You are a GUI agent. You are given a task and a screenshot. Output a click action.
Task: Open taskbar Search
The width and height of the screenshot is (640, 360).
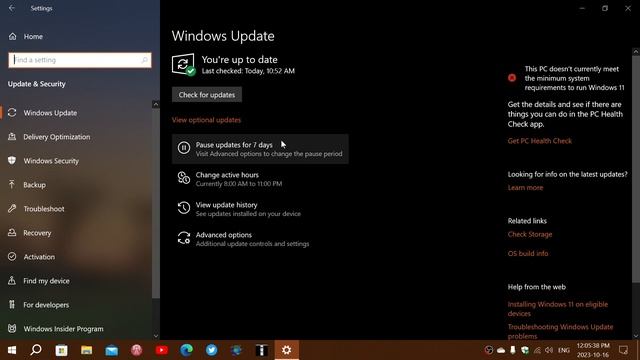(36, 350)
